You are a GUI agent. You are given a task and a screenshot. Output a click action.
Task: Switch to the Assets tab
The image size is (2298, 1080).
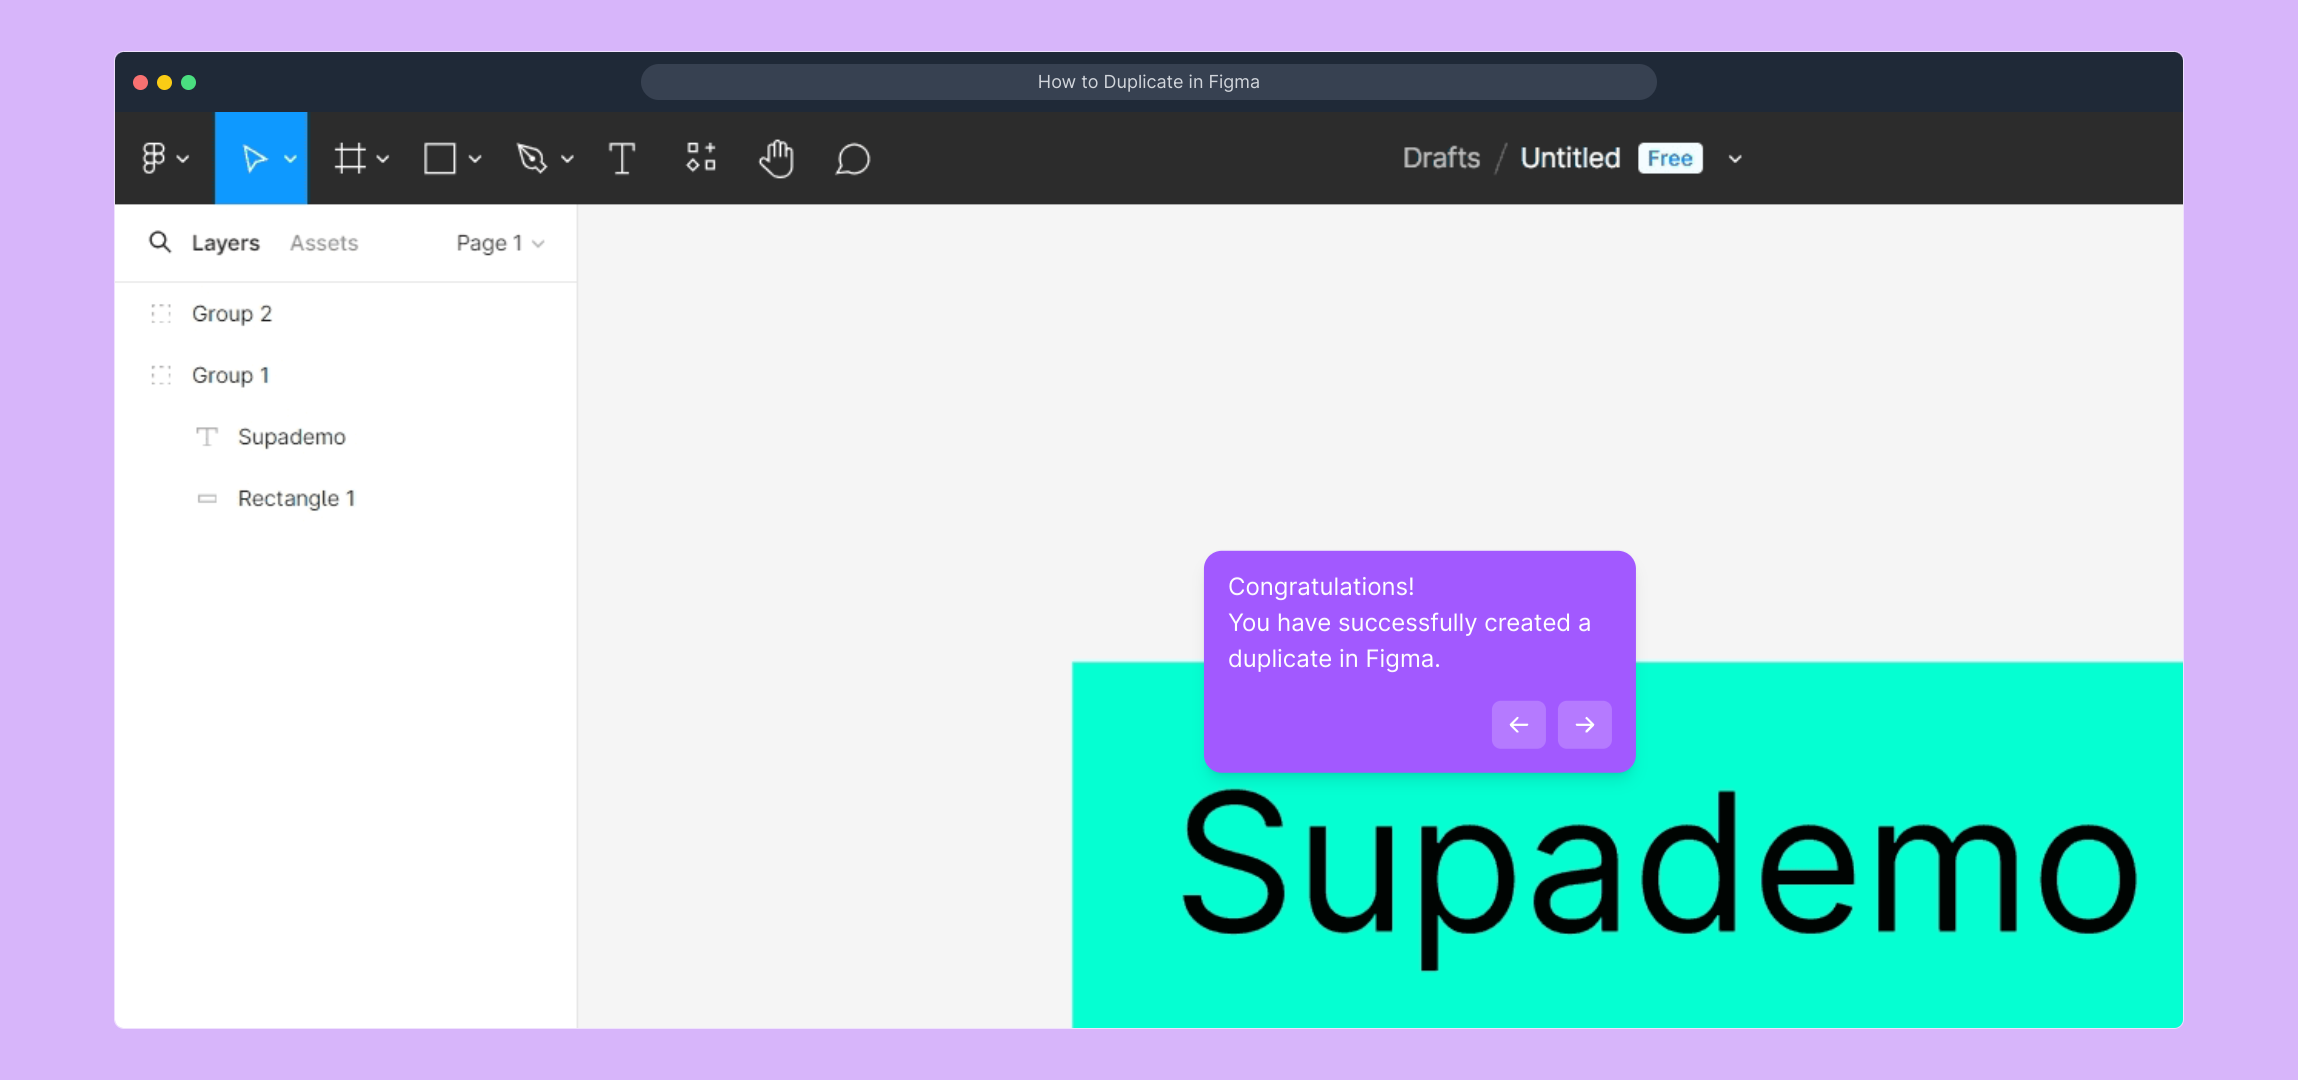pos(324,243)
